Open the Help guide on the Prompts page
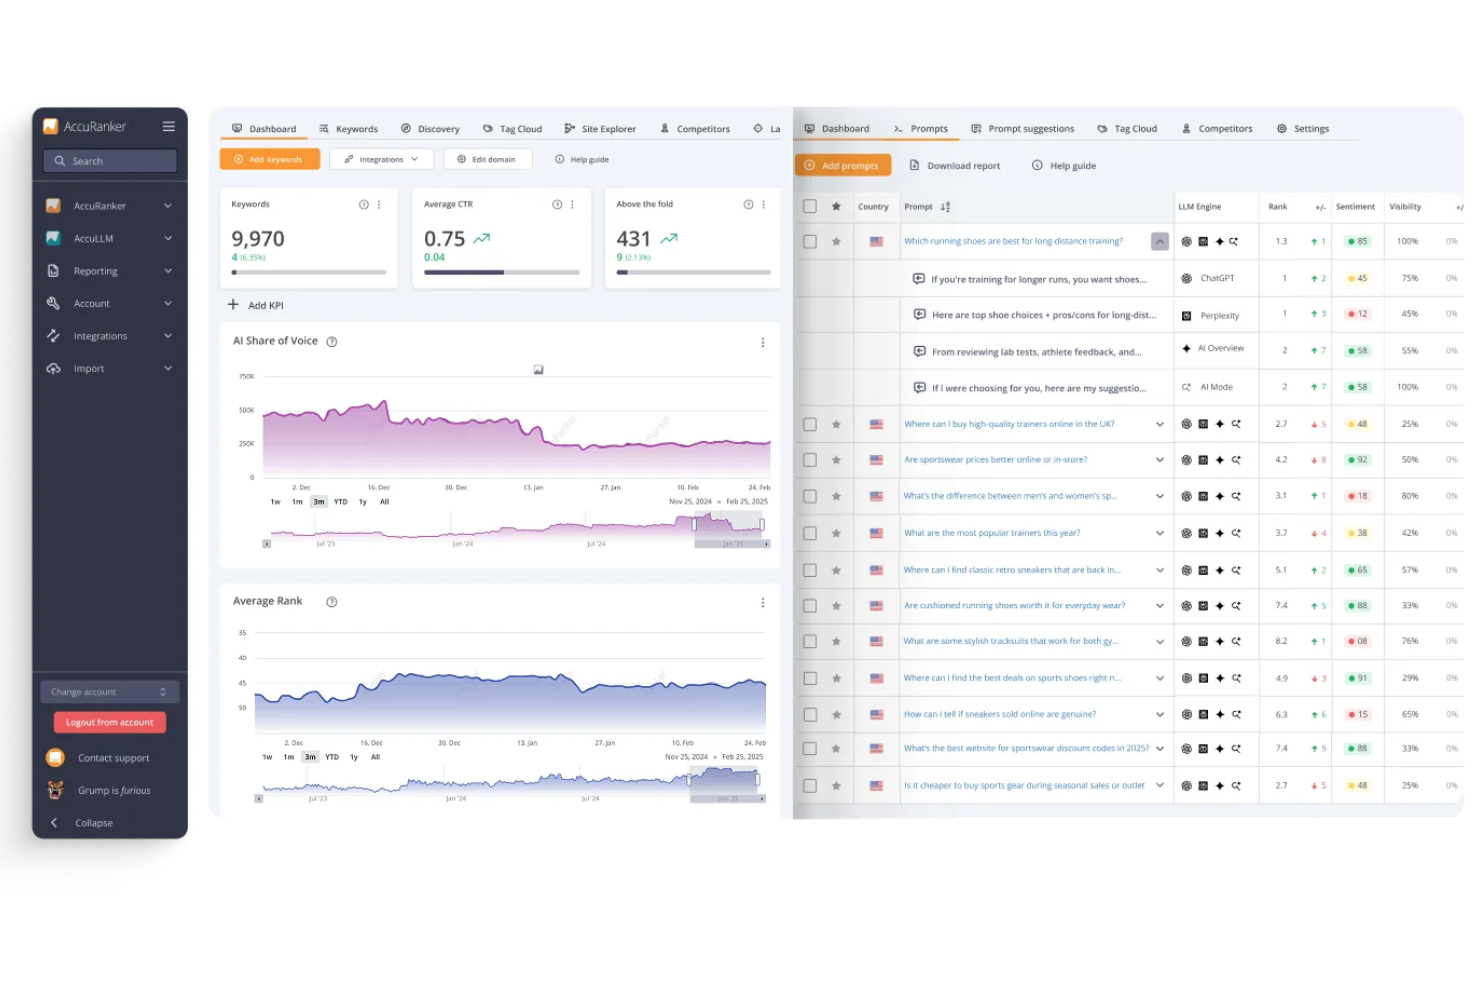This screenshot has width=1480, height=987. click(1037, 165)
